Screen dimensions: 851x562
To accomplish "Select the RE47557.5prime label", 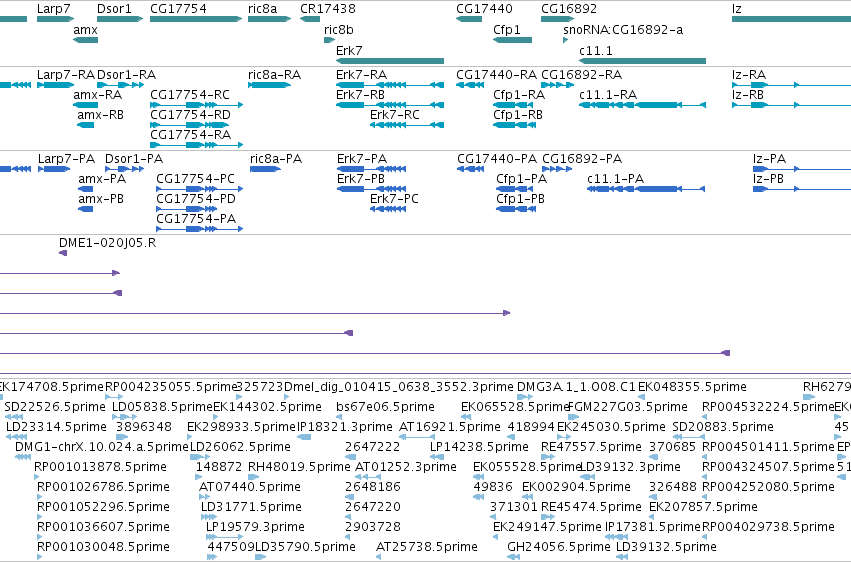I will tap(592, 447).
